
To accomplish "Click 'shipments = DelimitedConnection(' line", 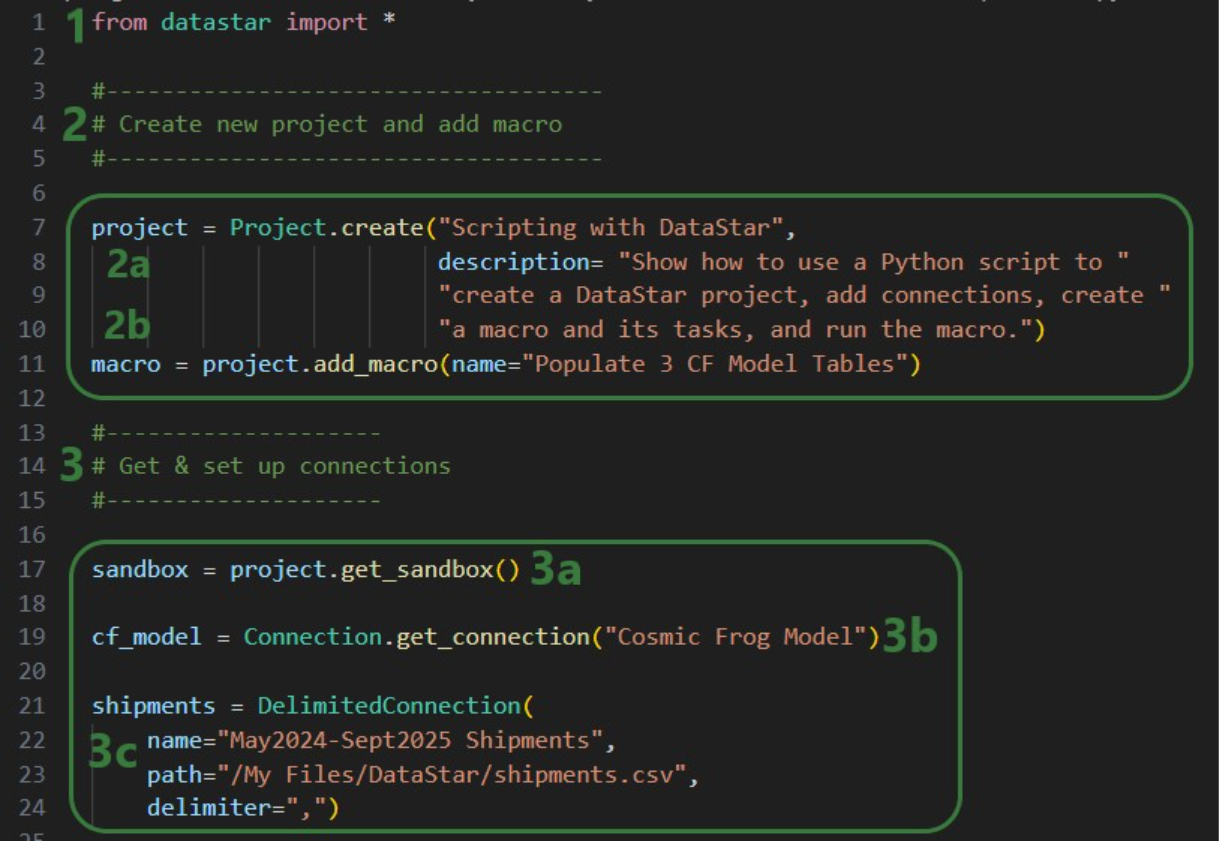I will click(x=313, y=706).
